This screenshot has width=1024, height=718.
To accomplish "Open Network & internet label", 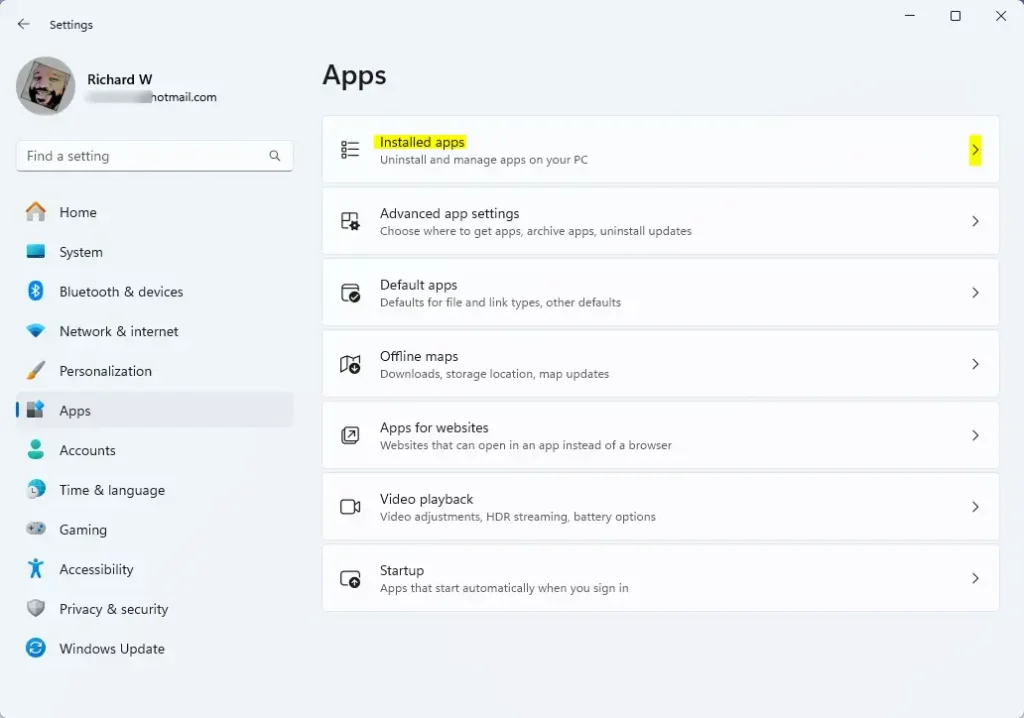I will pyautogui.click(x=119, y=331).
